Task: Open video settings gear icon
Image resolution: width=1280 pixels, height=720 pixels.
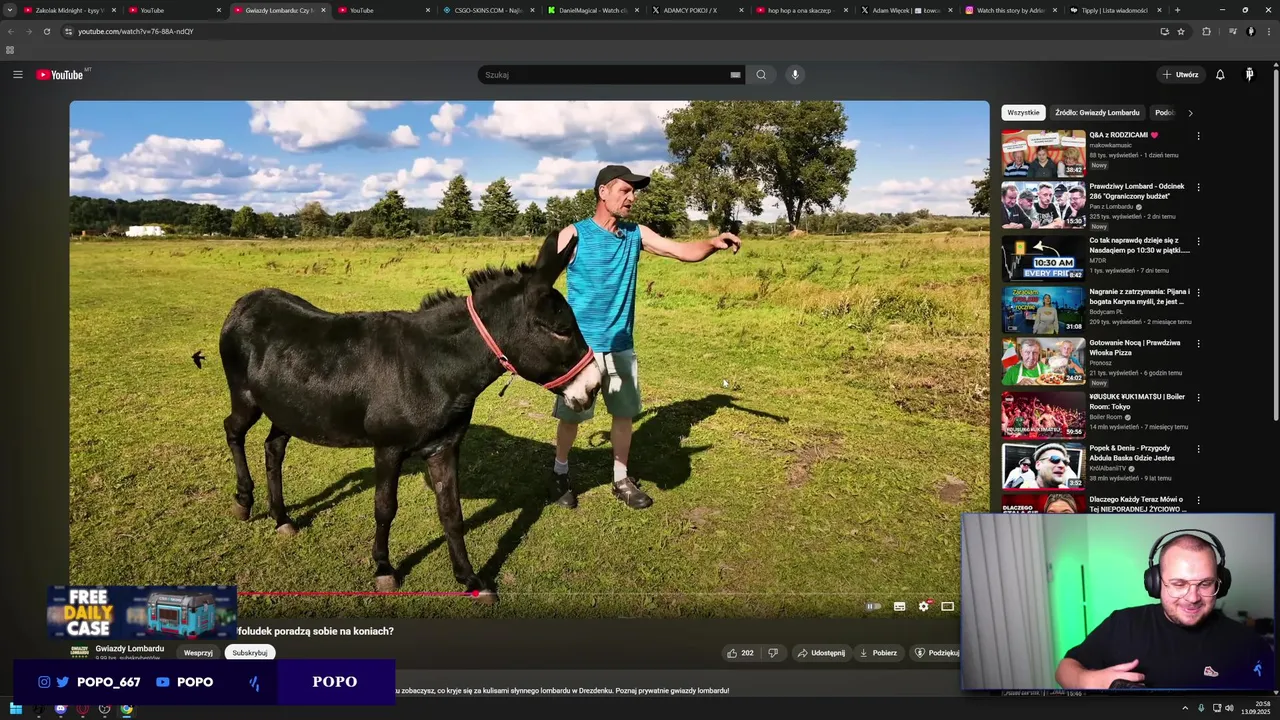Action: 924,606
